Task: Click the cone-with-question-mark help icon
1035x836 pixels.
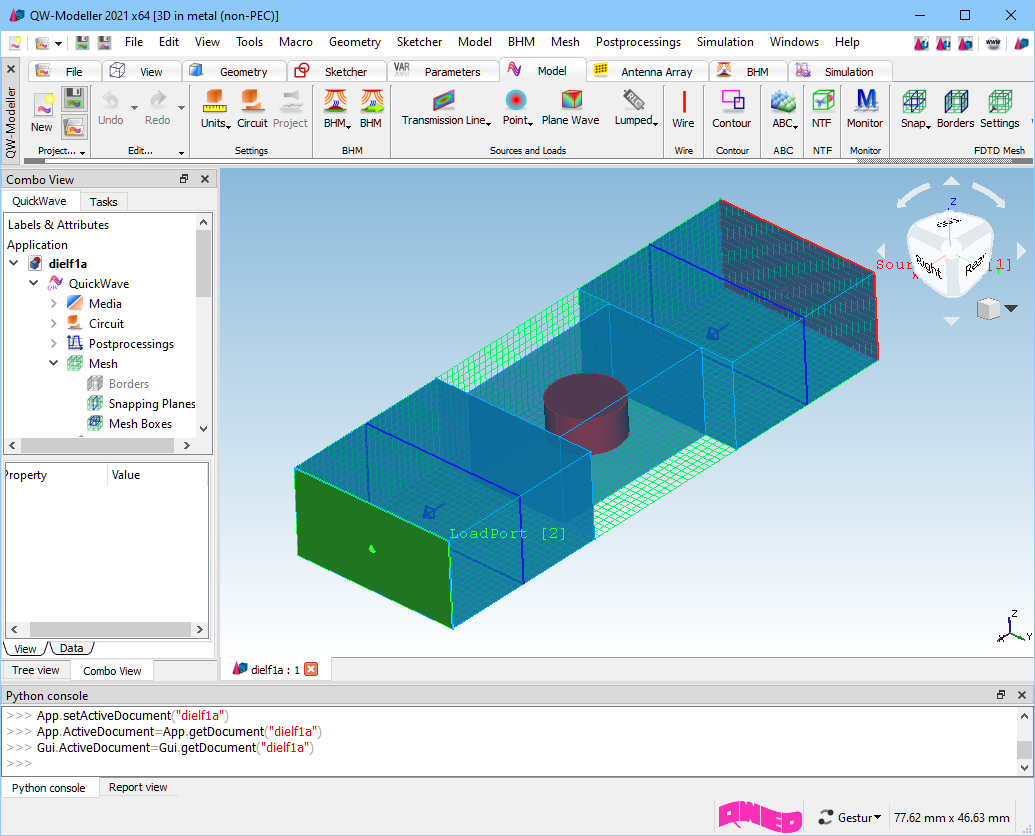Action: click(x=921, y=43)
